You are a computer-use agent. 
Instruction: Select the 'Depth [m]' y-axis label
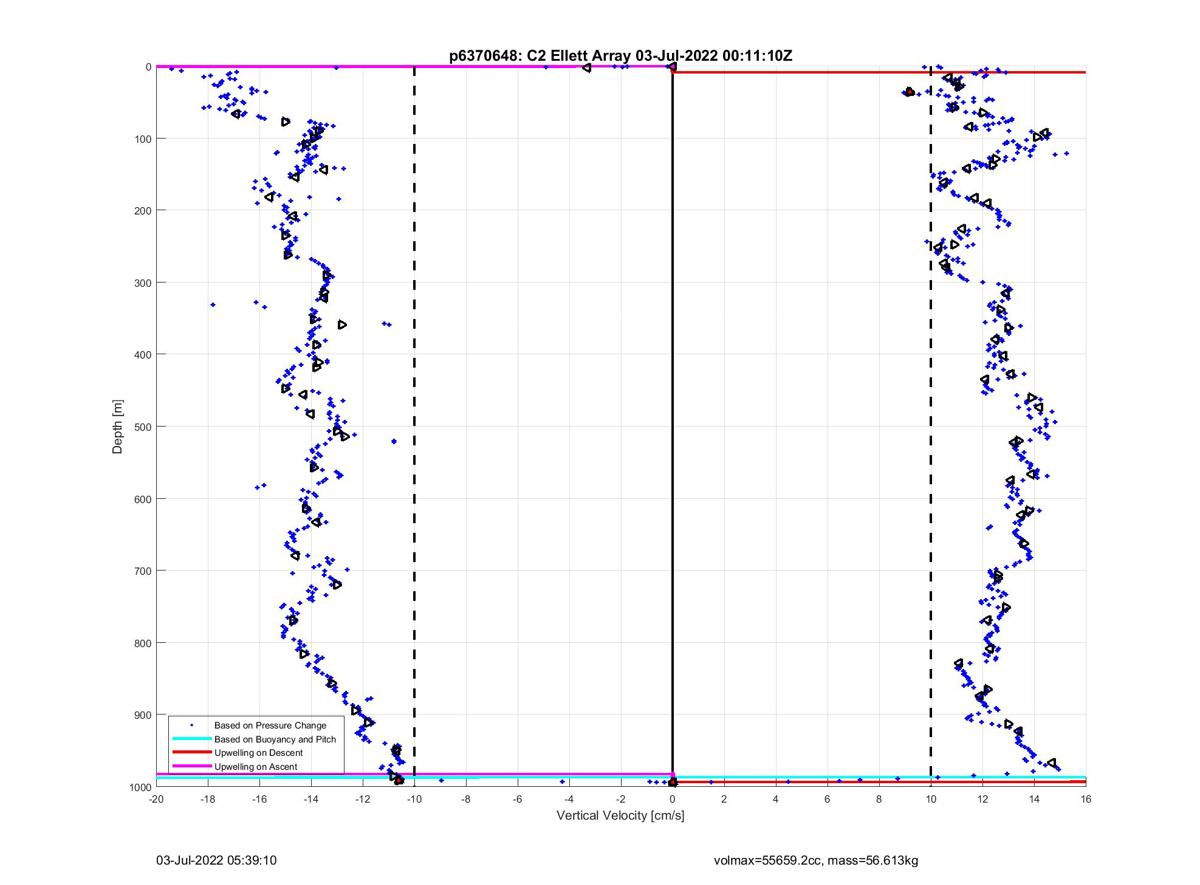coord(118,427)
